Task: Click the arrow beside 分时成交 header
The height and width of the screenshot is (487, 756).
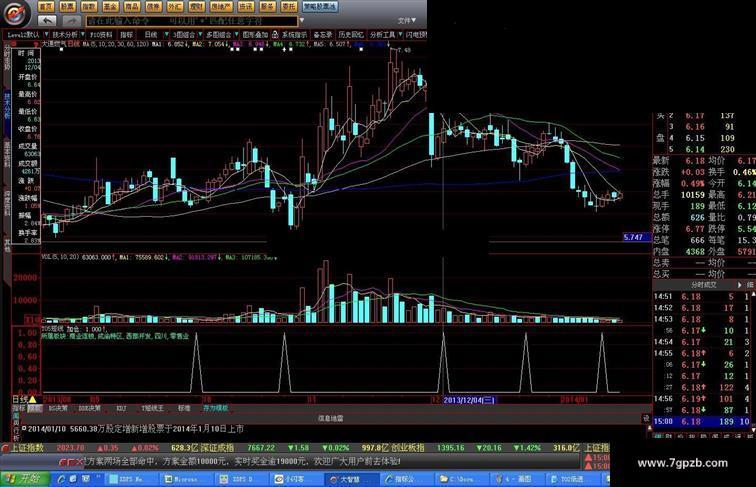Action: [740, 285]
